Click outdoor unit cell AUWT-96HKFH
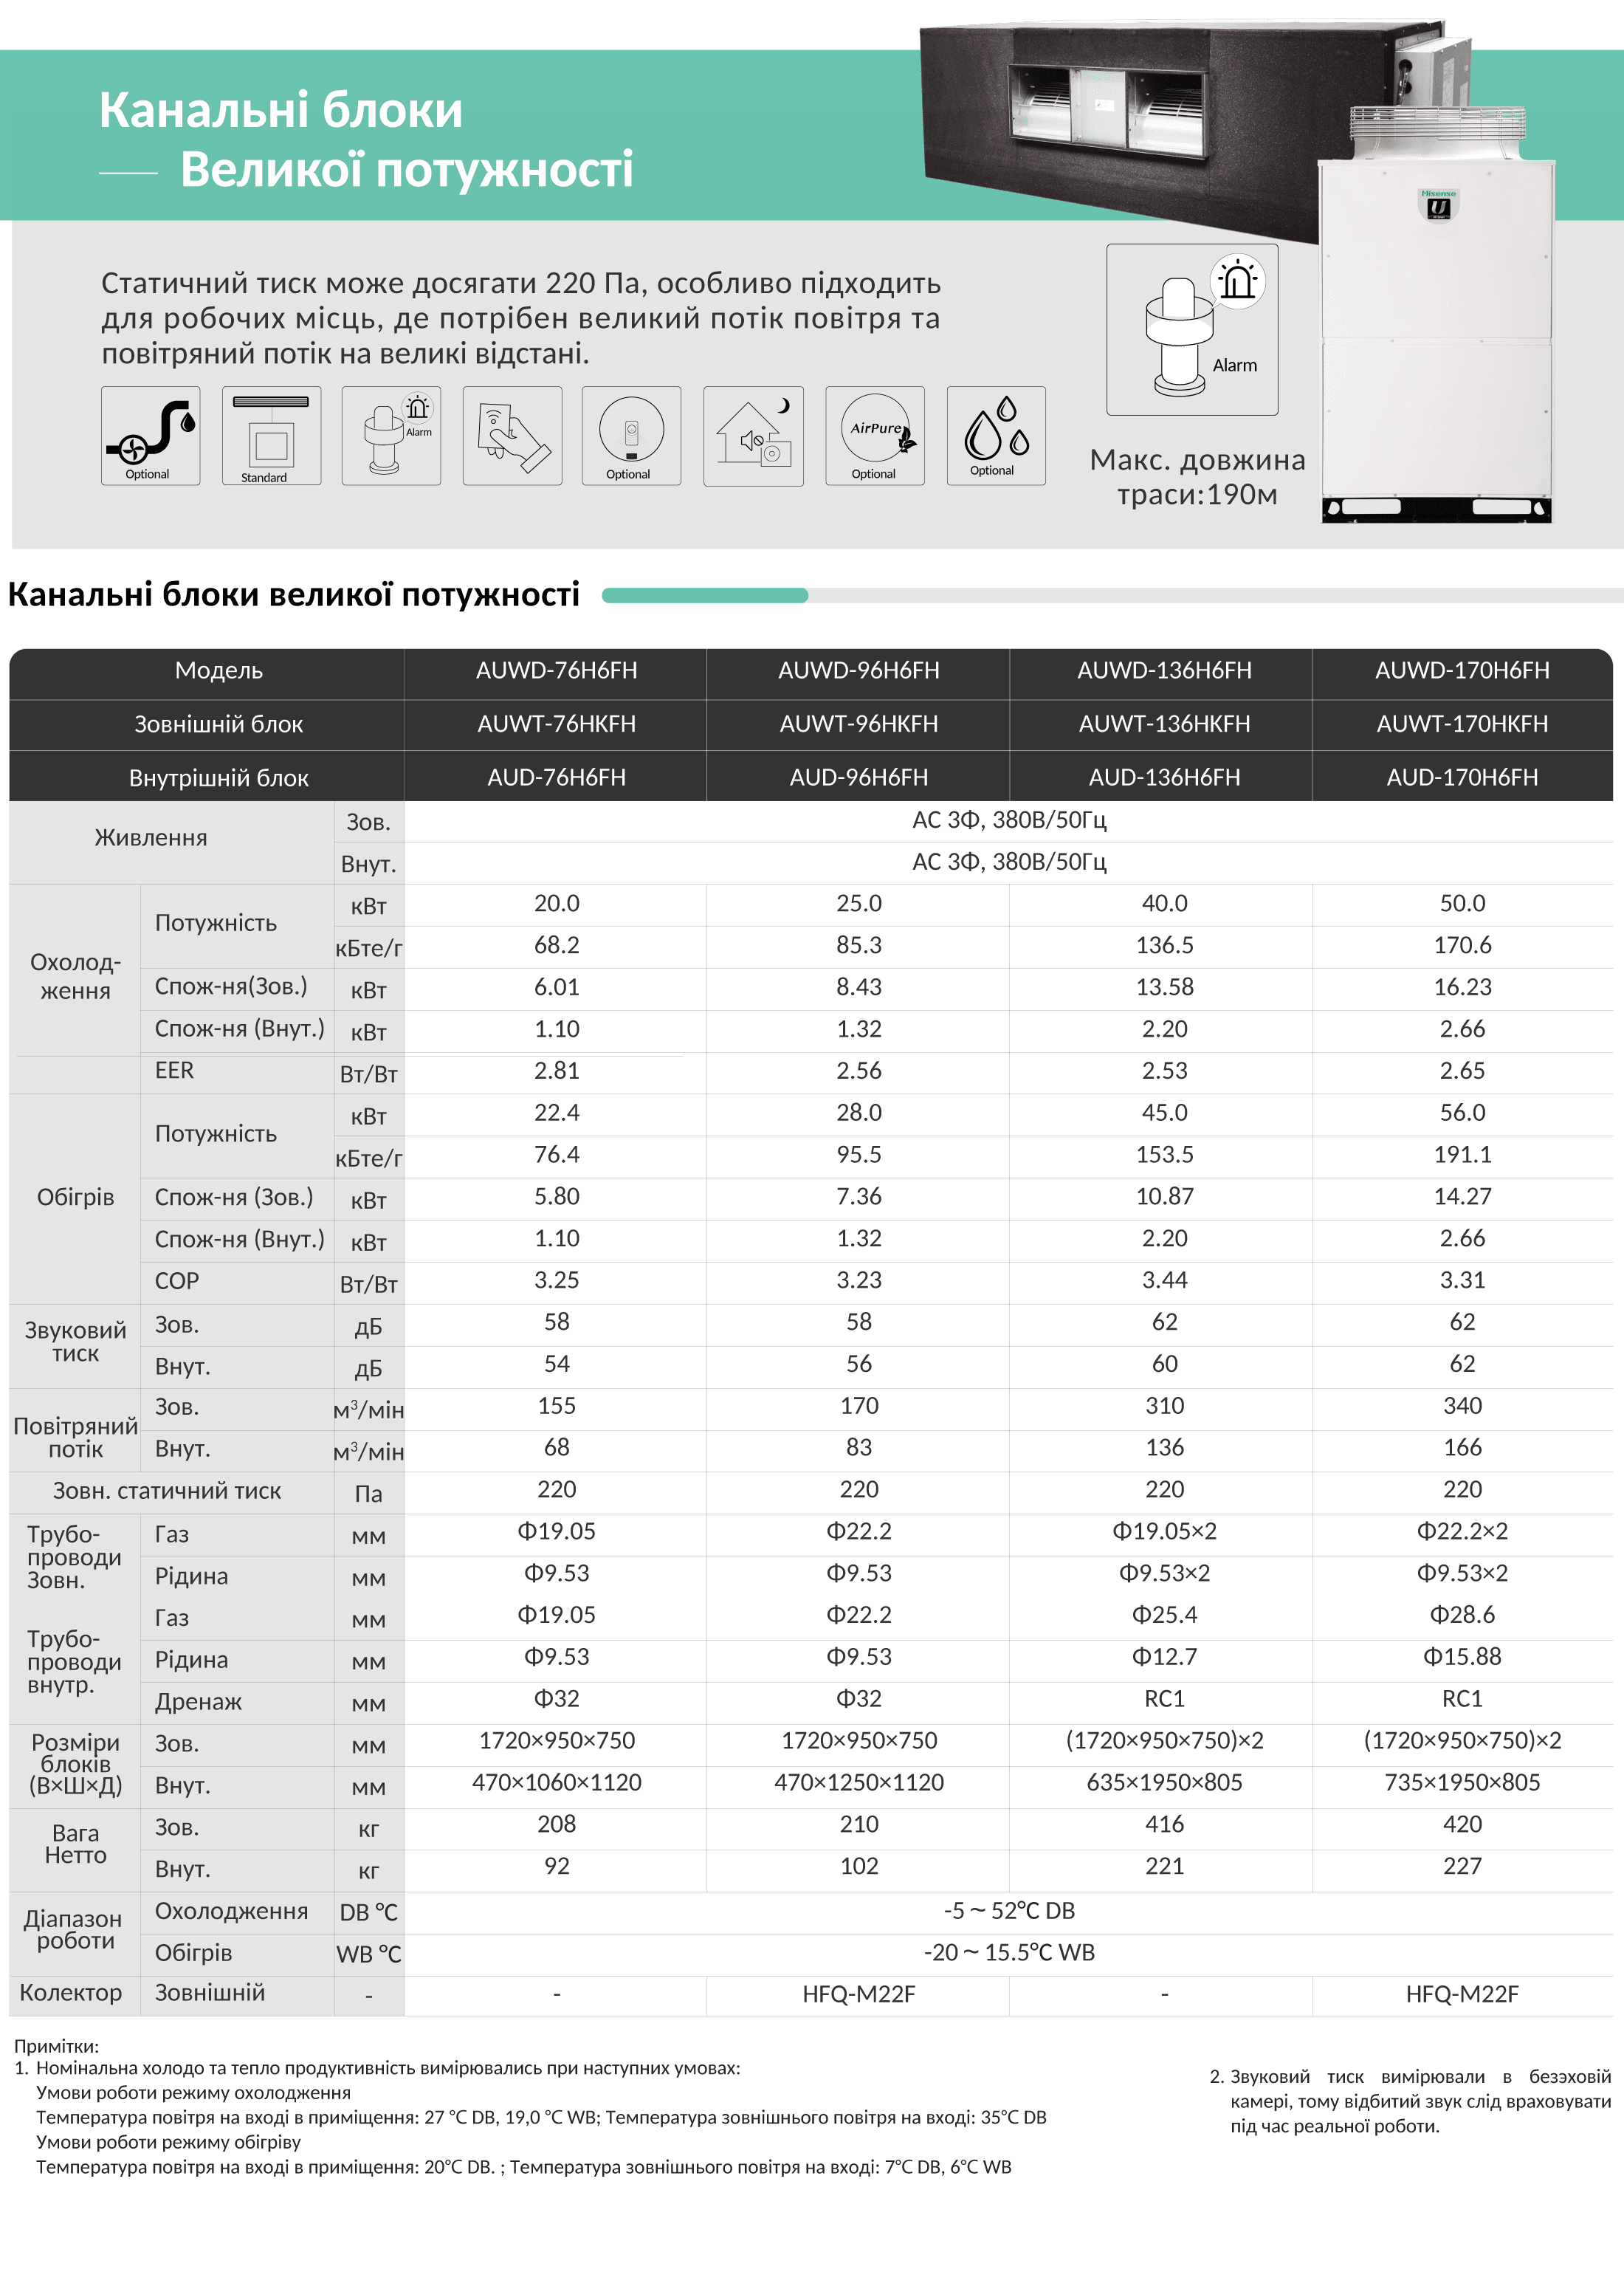This screenshot has height=2283, width=1624. pos(859,724)
